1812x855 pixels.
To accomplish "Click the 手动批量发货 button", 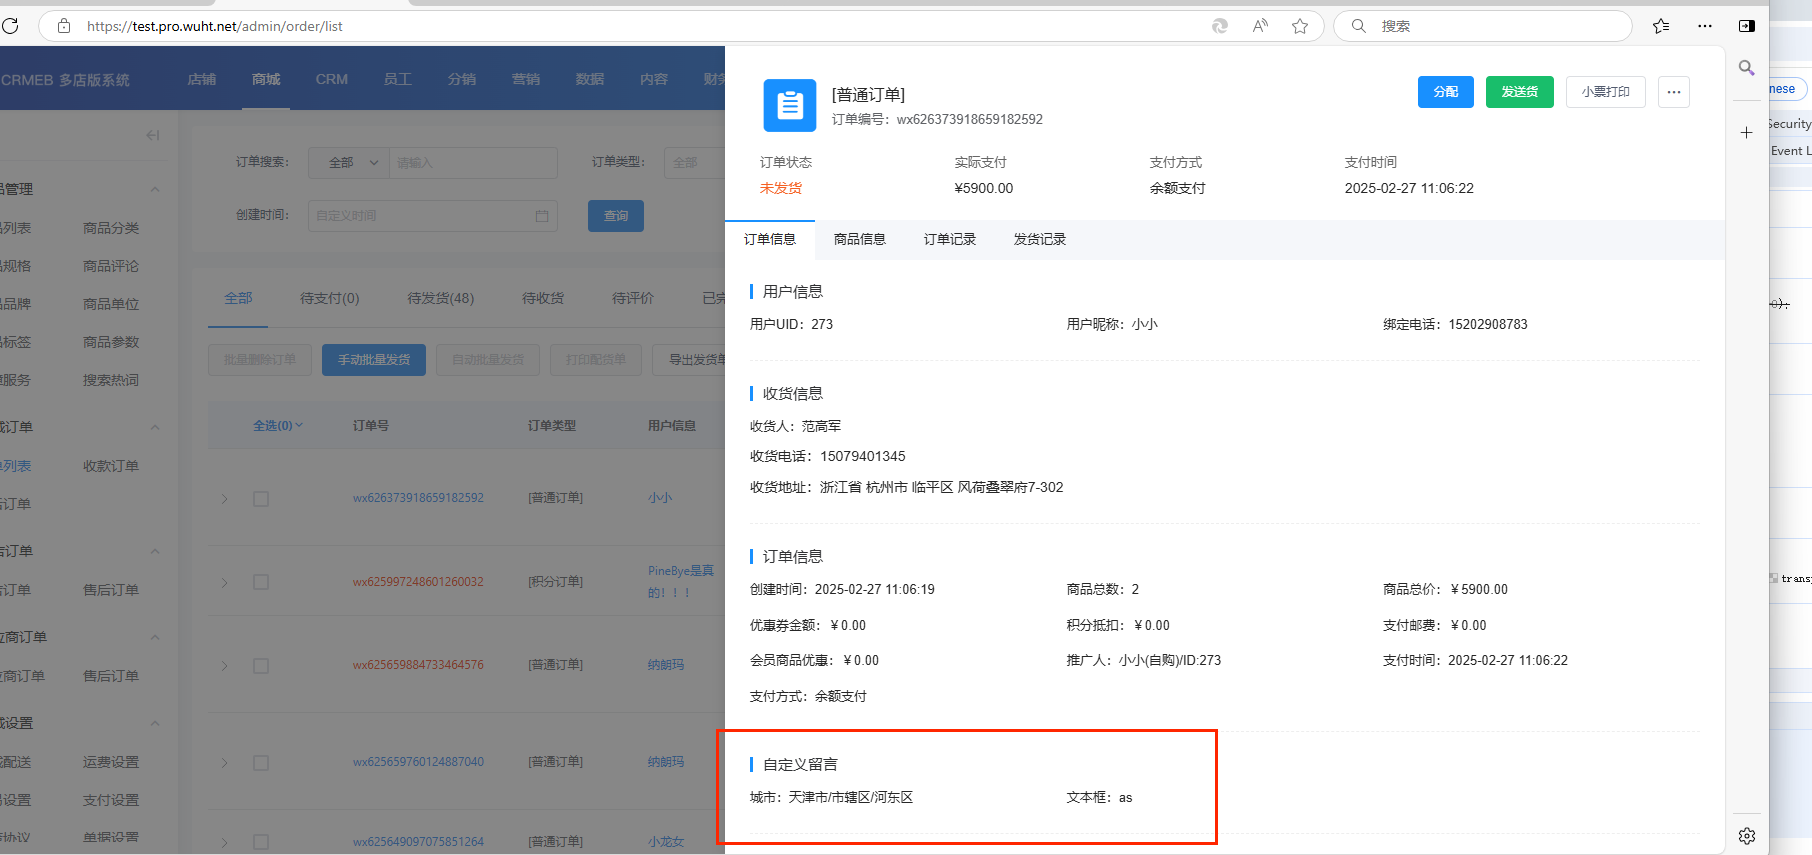I will [374, 360].
